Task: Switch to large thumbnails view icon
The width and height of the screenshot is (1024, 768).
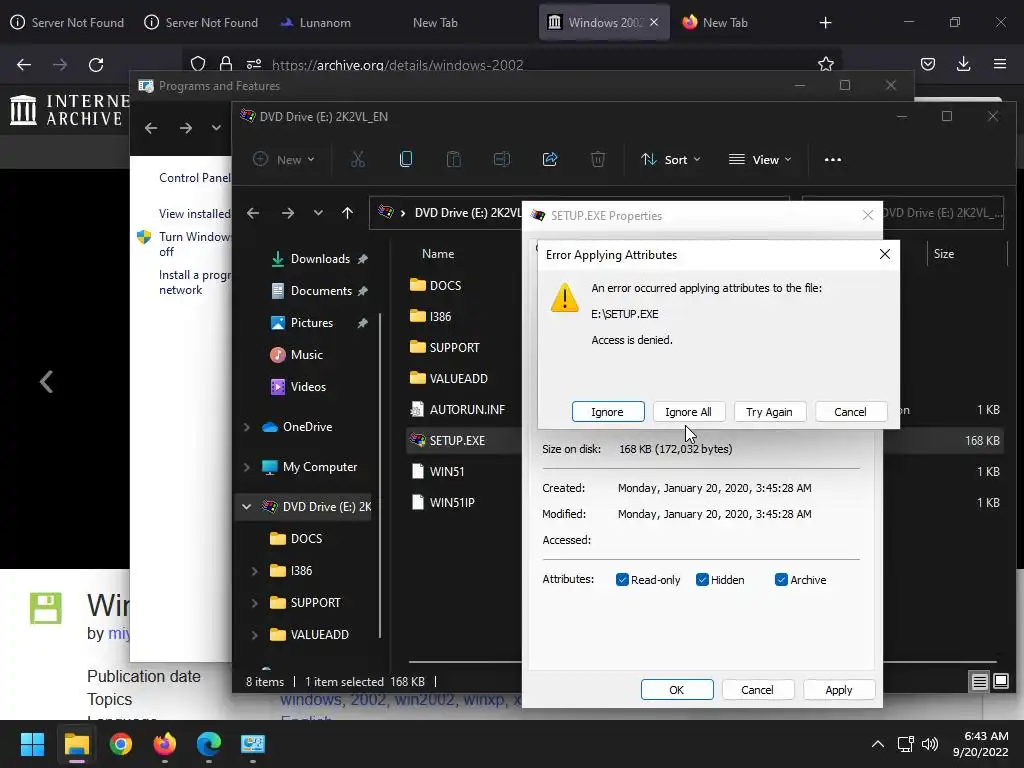Action: 1000,682
